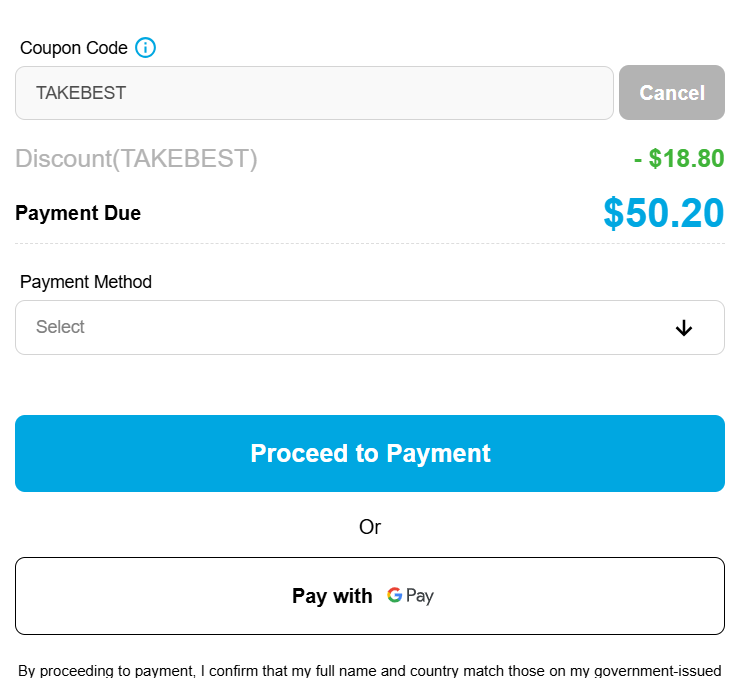Click the payment confirmation disclaimer text
Screen dimensions: 748x678
tap(370, 670)
